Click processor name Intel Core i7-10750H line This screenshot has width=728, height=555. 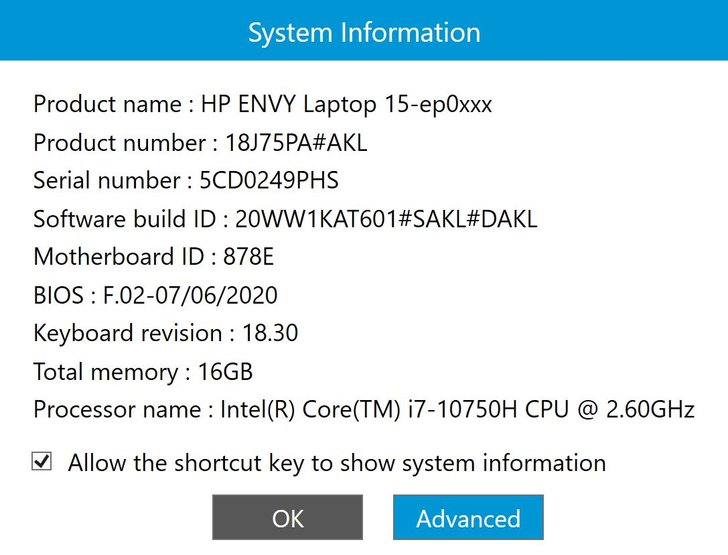[364, 410]
